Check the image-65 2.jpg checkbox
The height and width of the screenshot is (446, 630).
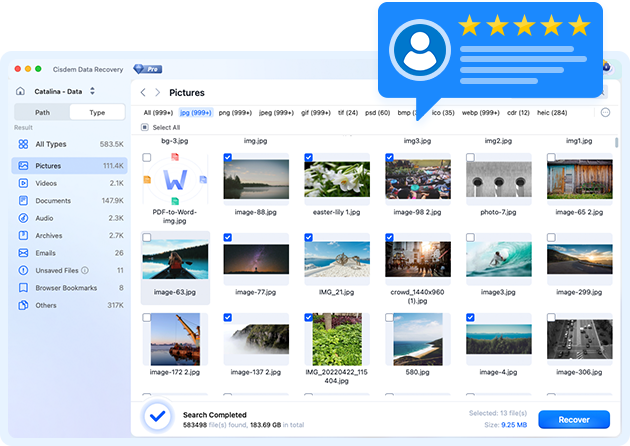[551, 158]
